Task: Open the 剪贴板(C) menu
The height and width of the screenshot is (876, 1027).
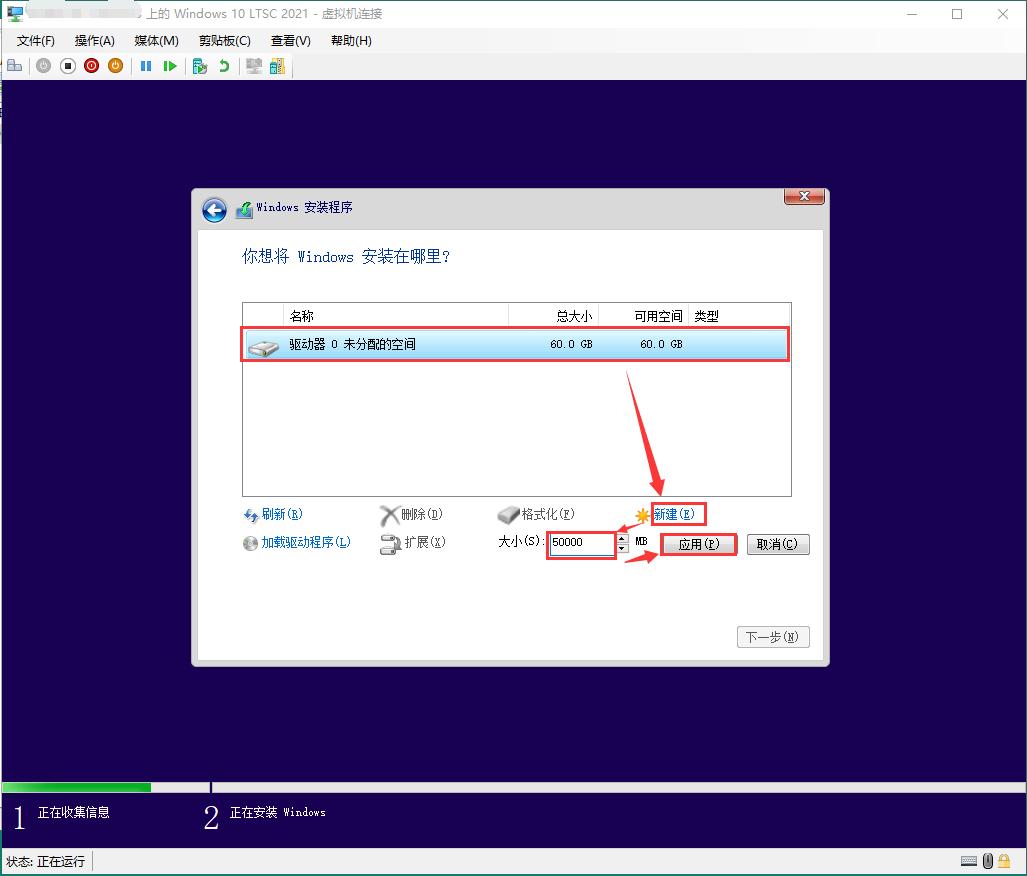Action: click(x=225, y=41)
